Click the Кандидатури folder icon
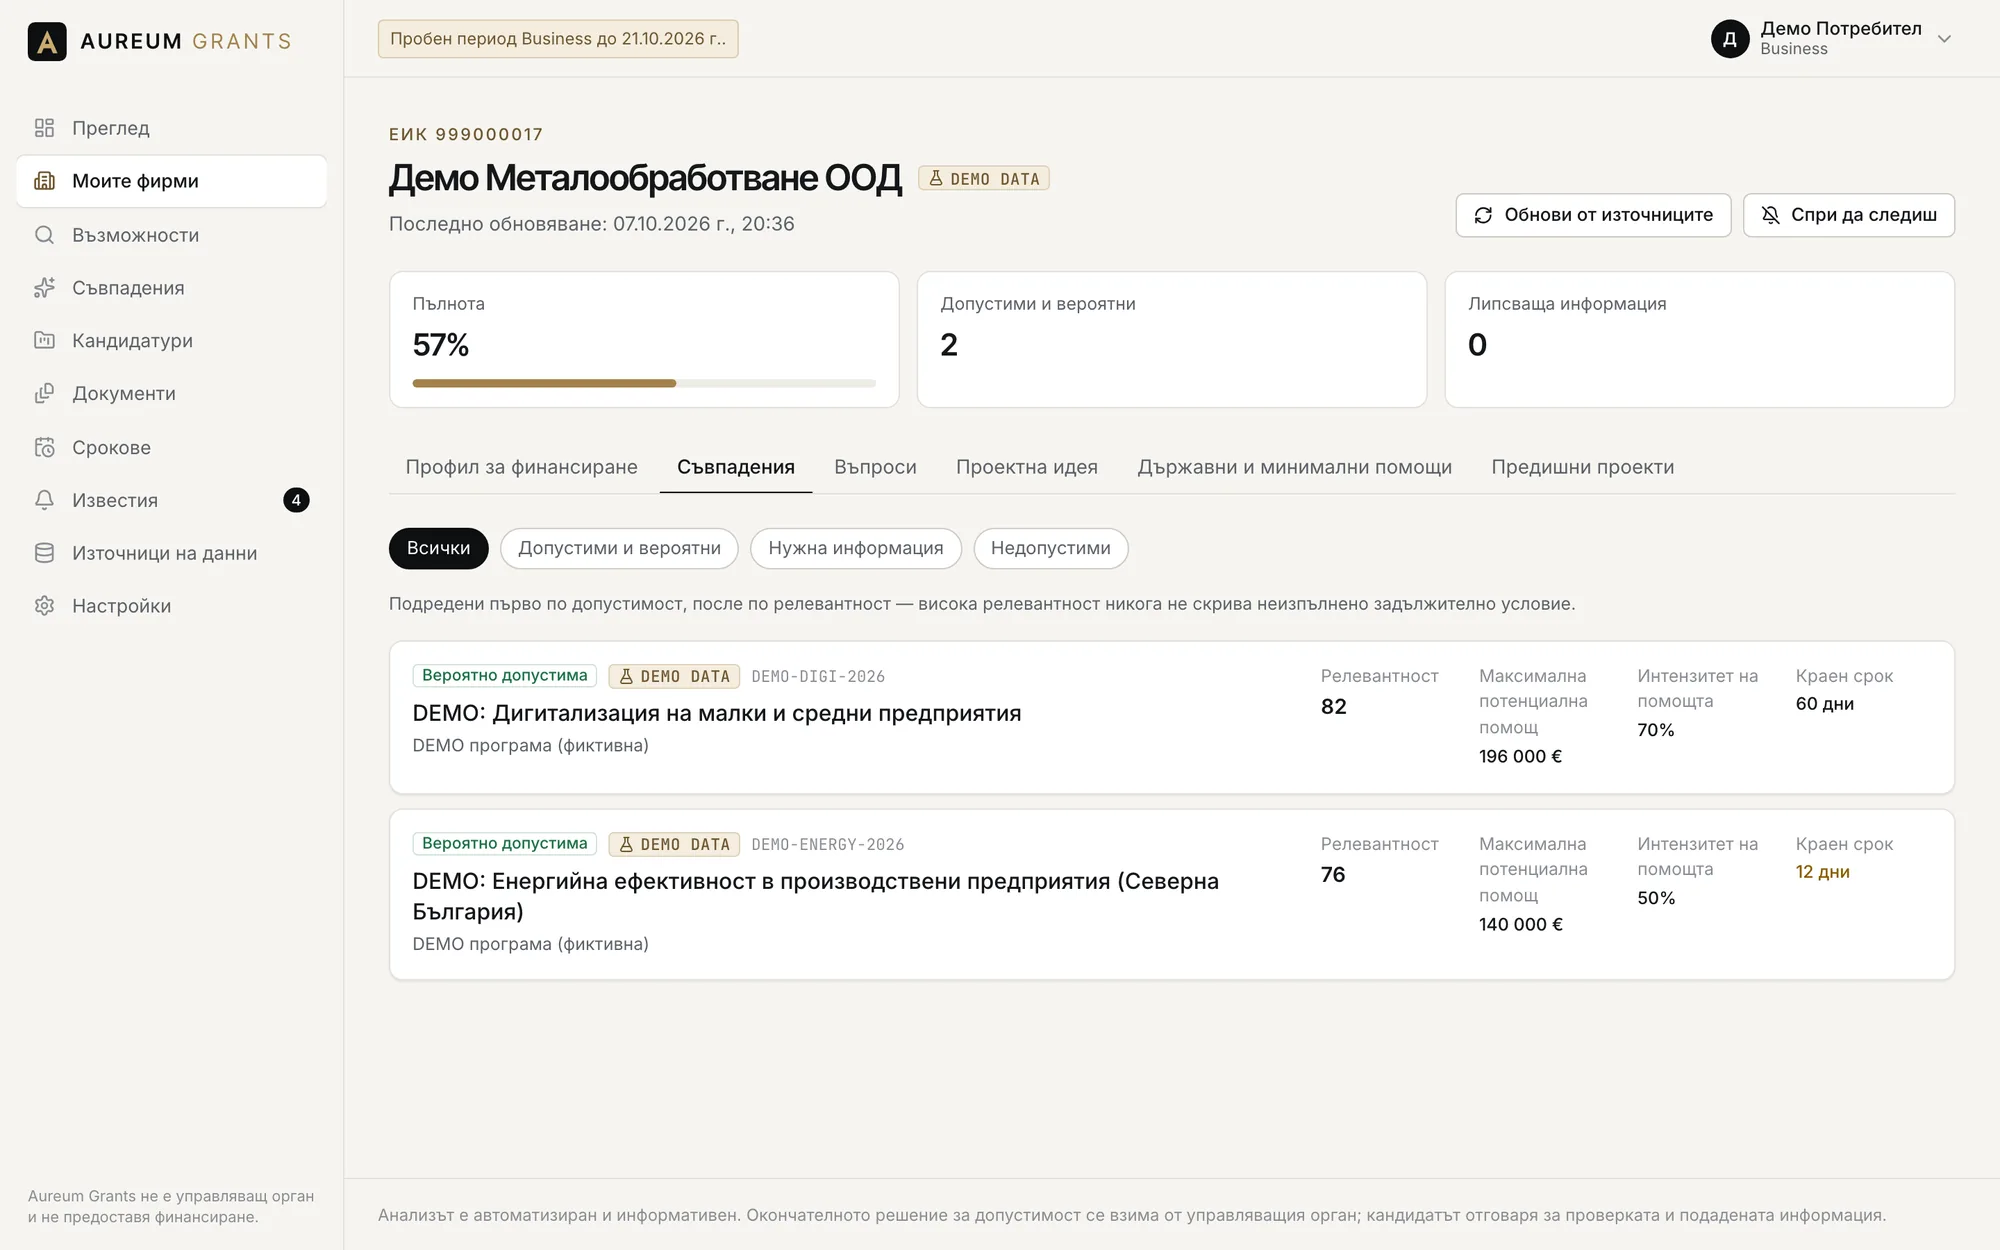 point(44,341)
